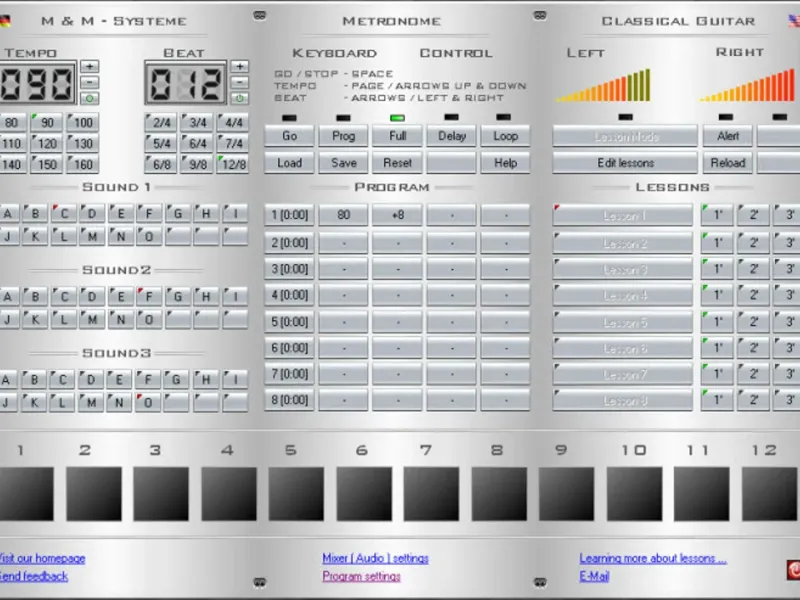Select sound K in Sound2

[x=35, y=319]
